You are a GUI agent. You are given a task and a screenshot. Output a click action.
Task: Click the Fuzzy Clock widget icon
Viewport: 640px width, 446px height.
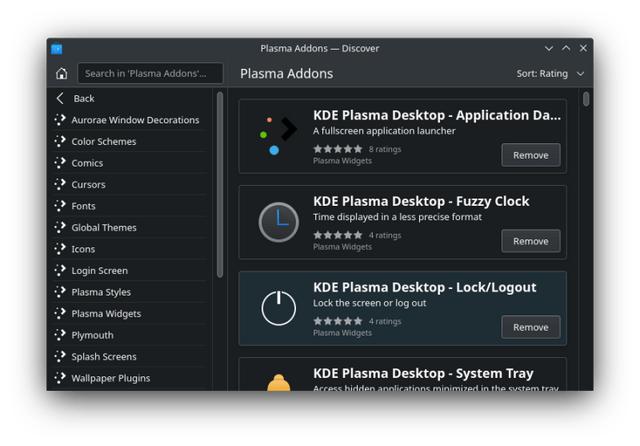278,222
